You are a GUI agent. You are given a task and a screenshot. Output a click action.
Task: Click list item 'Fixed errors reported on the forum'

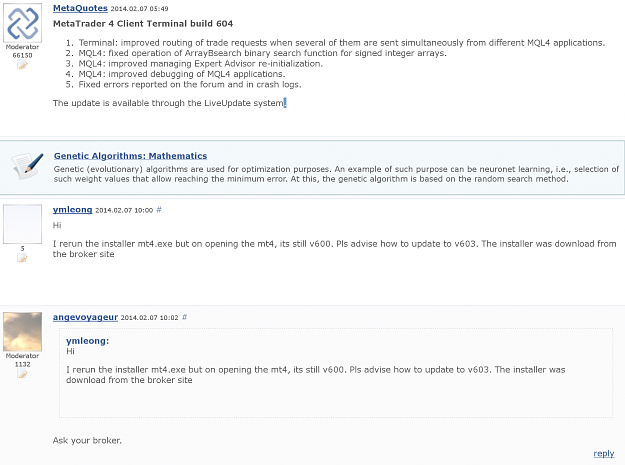click(190, 84)
